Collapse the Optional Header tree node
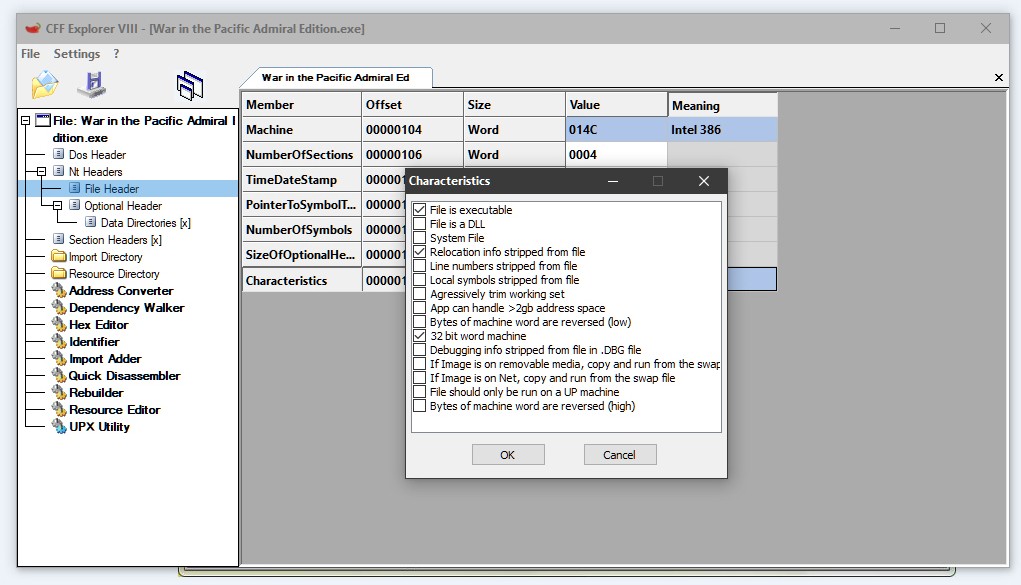This screenshot has height=585, width=1021. click(x=57, y=205)
